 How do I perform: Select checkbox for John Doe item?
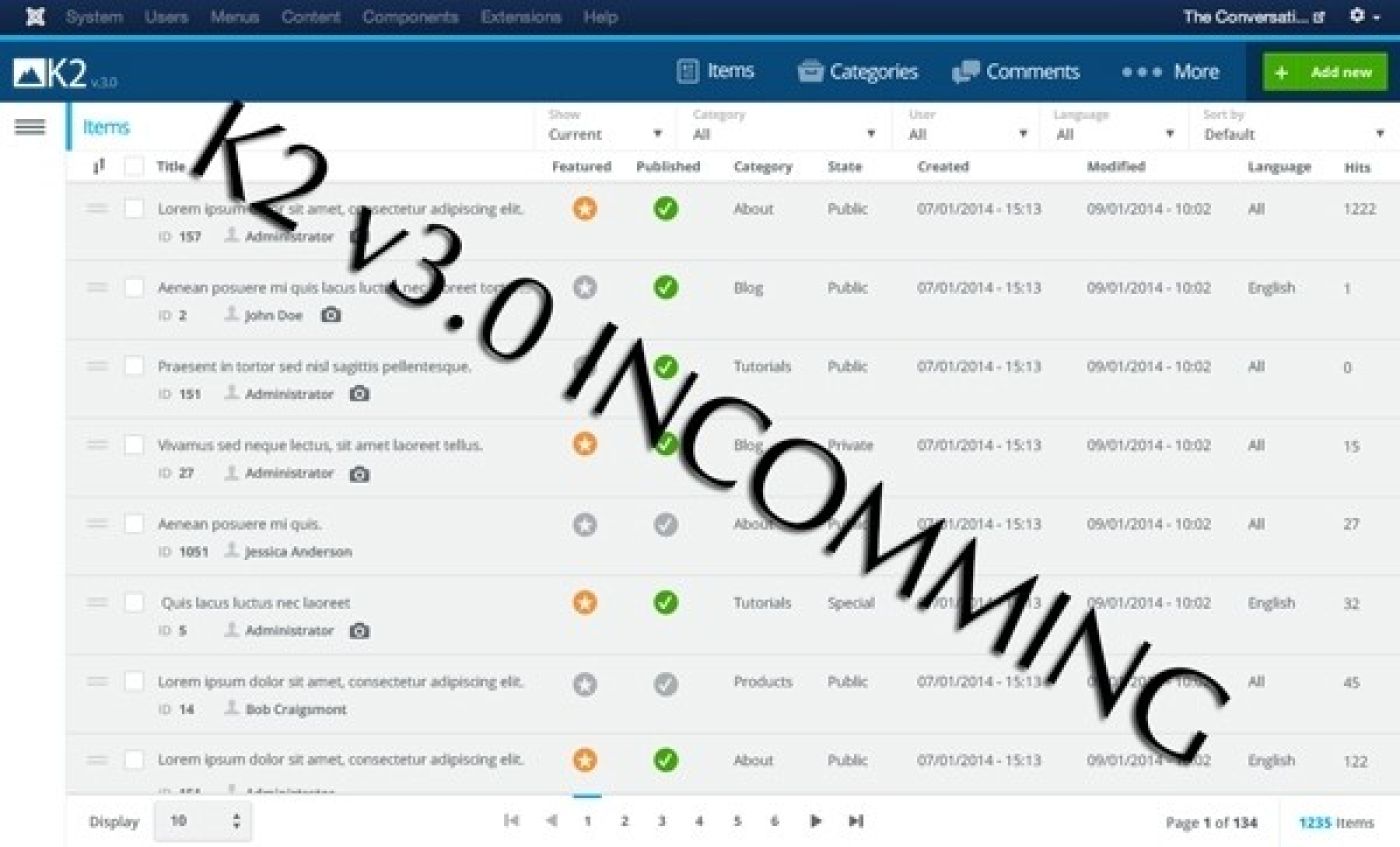click(134, 288)
